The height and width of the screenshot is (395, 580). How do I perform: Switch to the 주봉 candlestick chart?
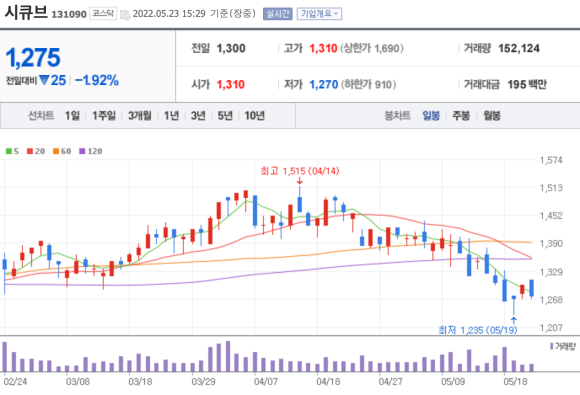pos(461,116)
